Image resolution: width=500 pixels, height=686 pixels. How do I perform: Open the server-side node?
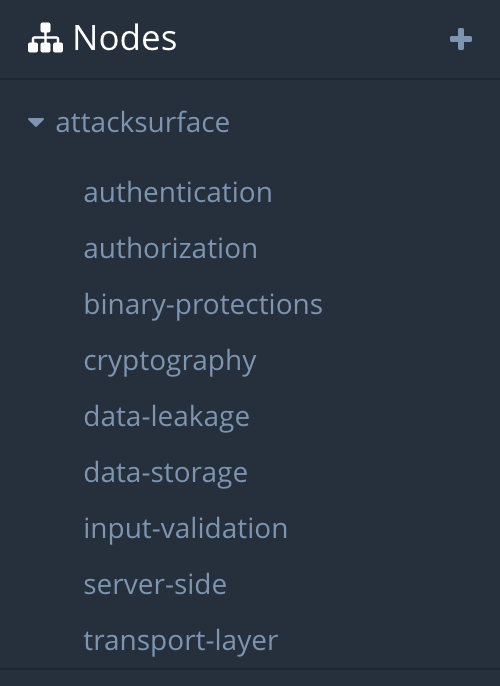pyautogui.click(x=155, y=584)
